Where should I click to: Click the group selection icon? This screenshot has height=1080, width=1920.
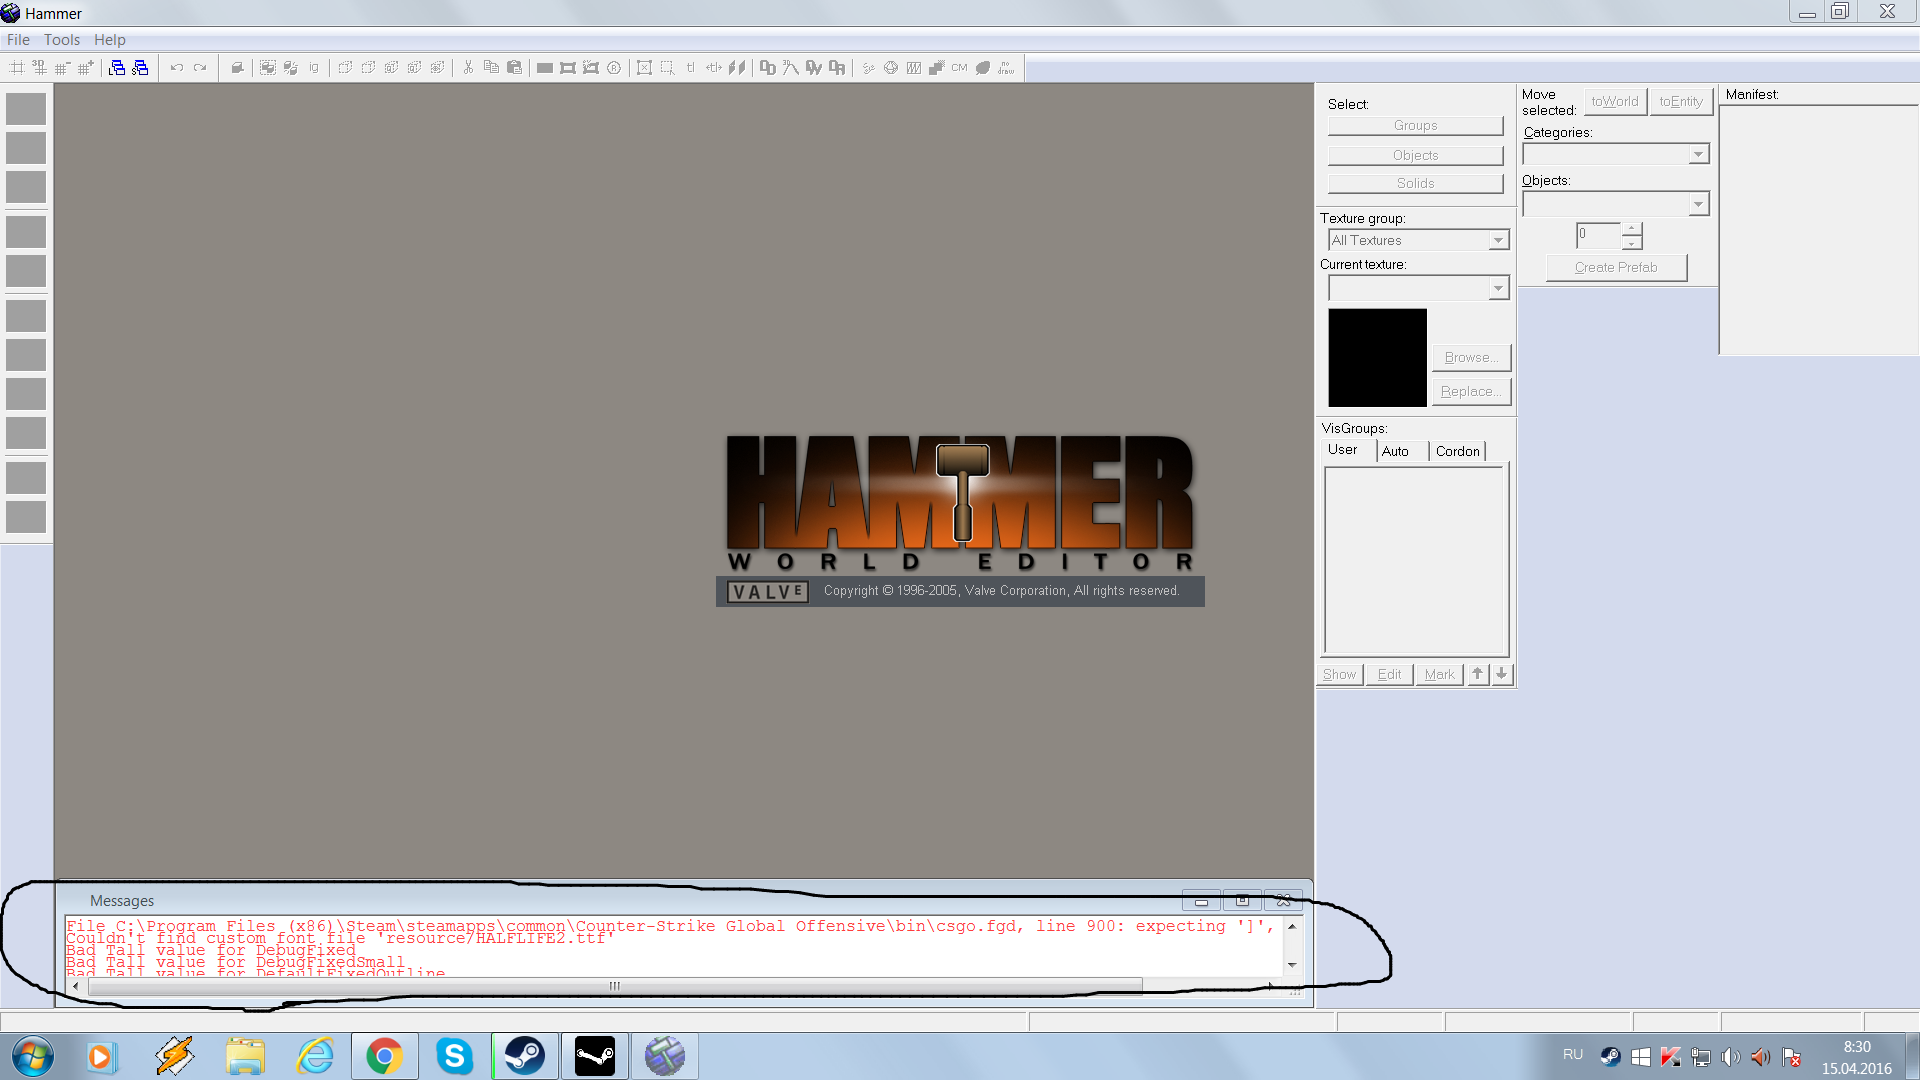click(x=268, y=68)
